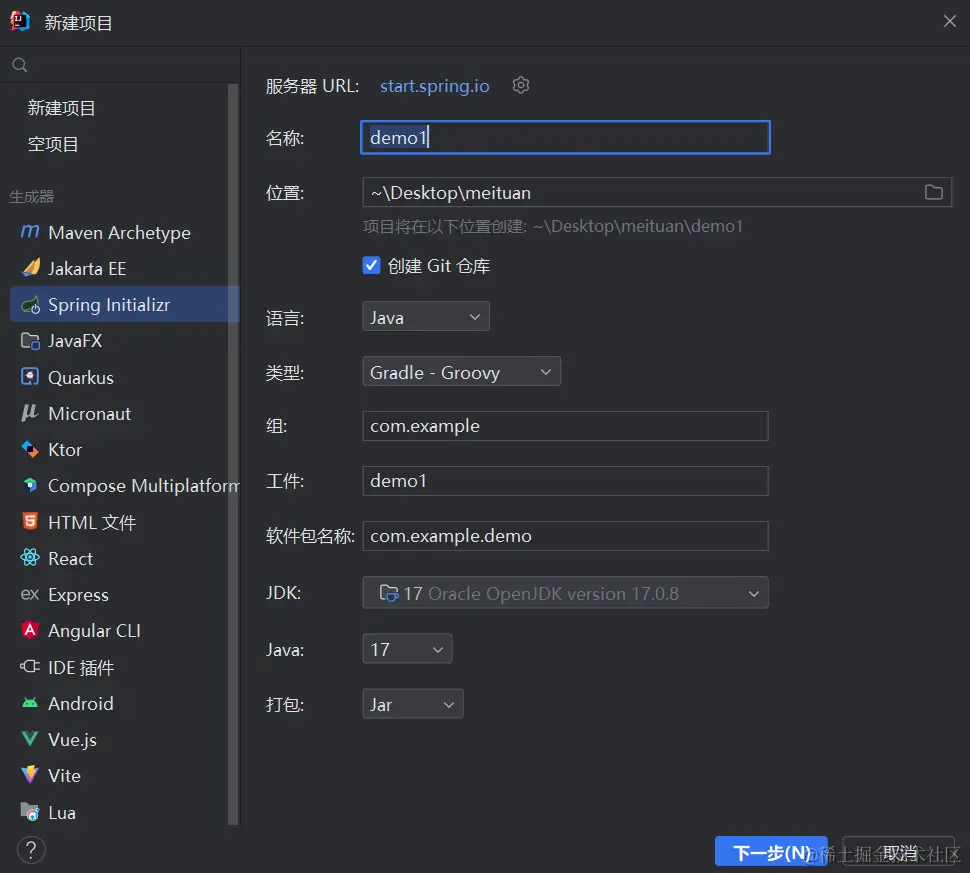Screen dimensions: 970x873
Task: Click the search box above generator list
Action: (120, 65)
